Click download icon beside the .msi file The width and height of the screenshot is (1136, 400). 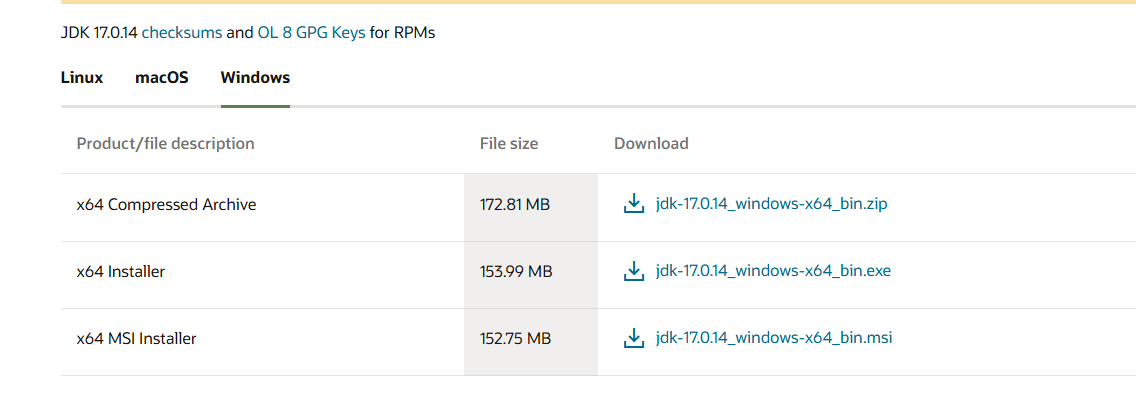(x=634, y=338)
